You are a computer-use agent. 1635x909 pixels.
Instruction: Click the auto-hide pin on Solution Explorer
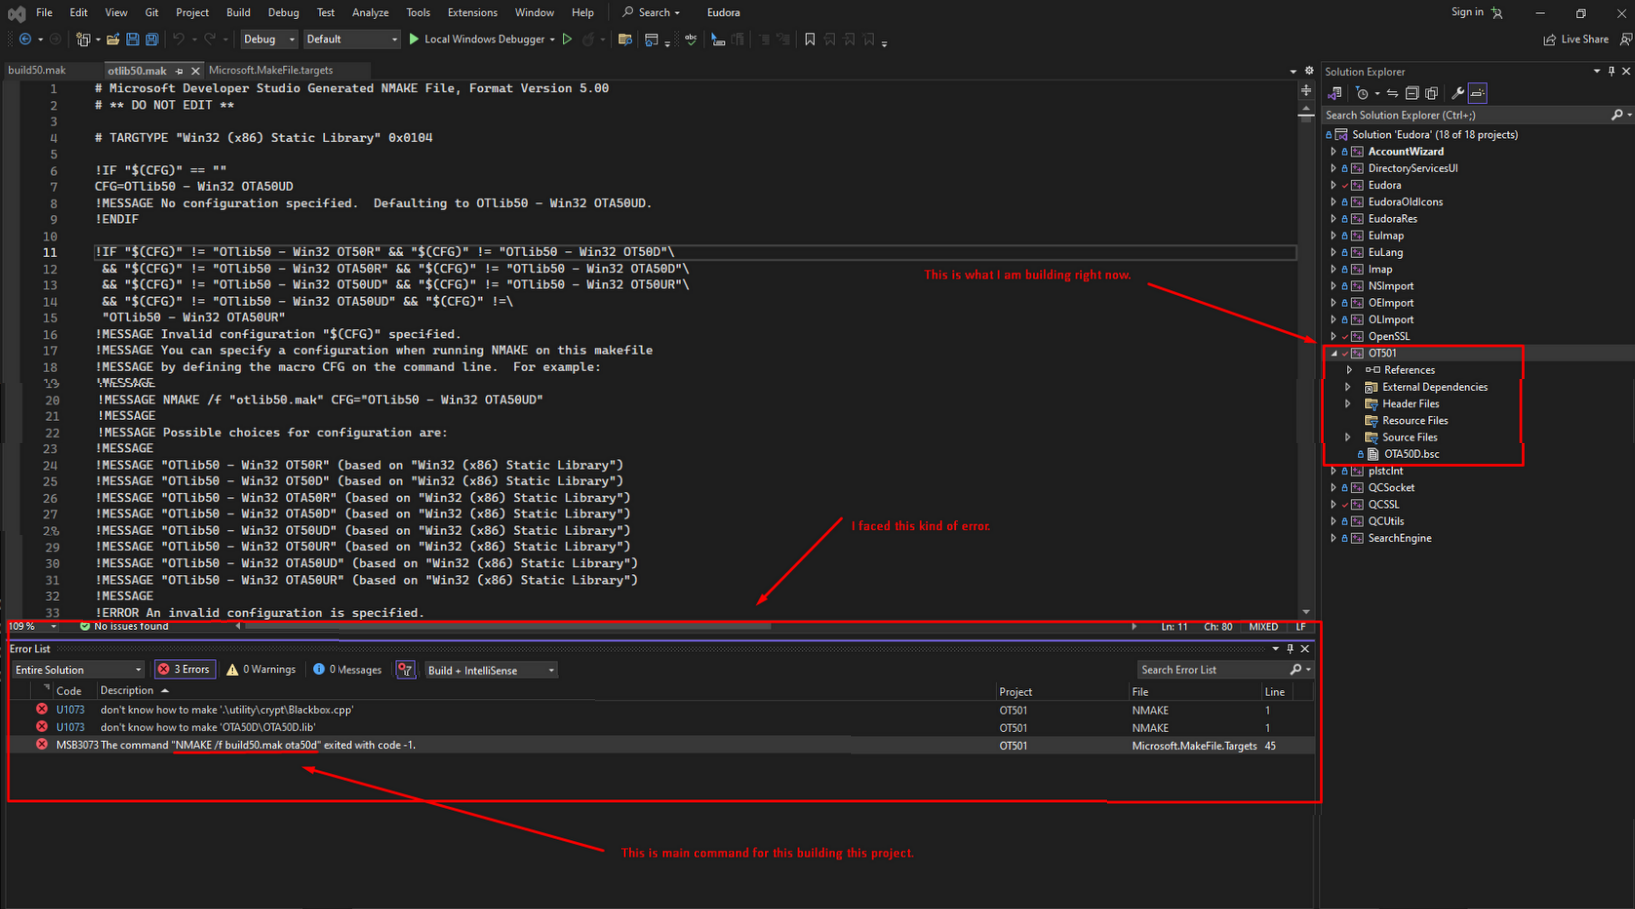click(1611, 71)
